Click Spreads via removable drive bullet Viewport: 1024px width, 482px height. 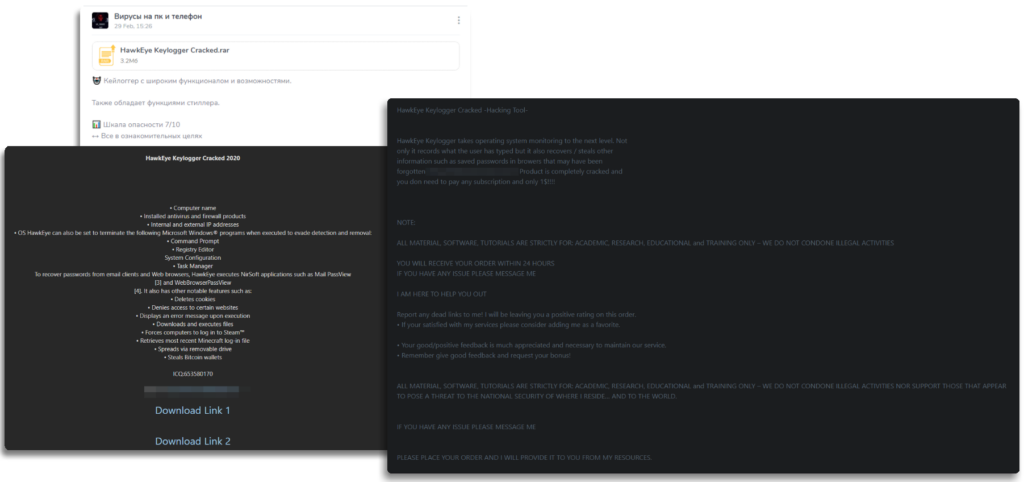point(193,349)
